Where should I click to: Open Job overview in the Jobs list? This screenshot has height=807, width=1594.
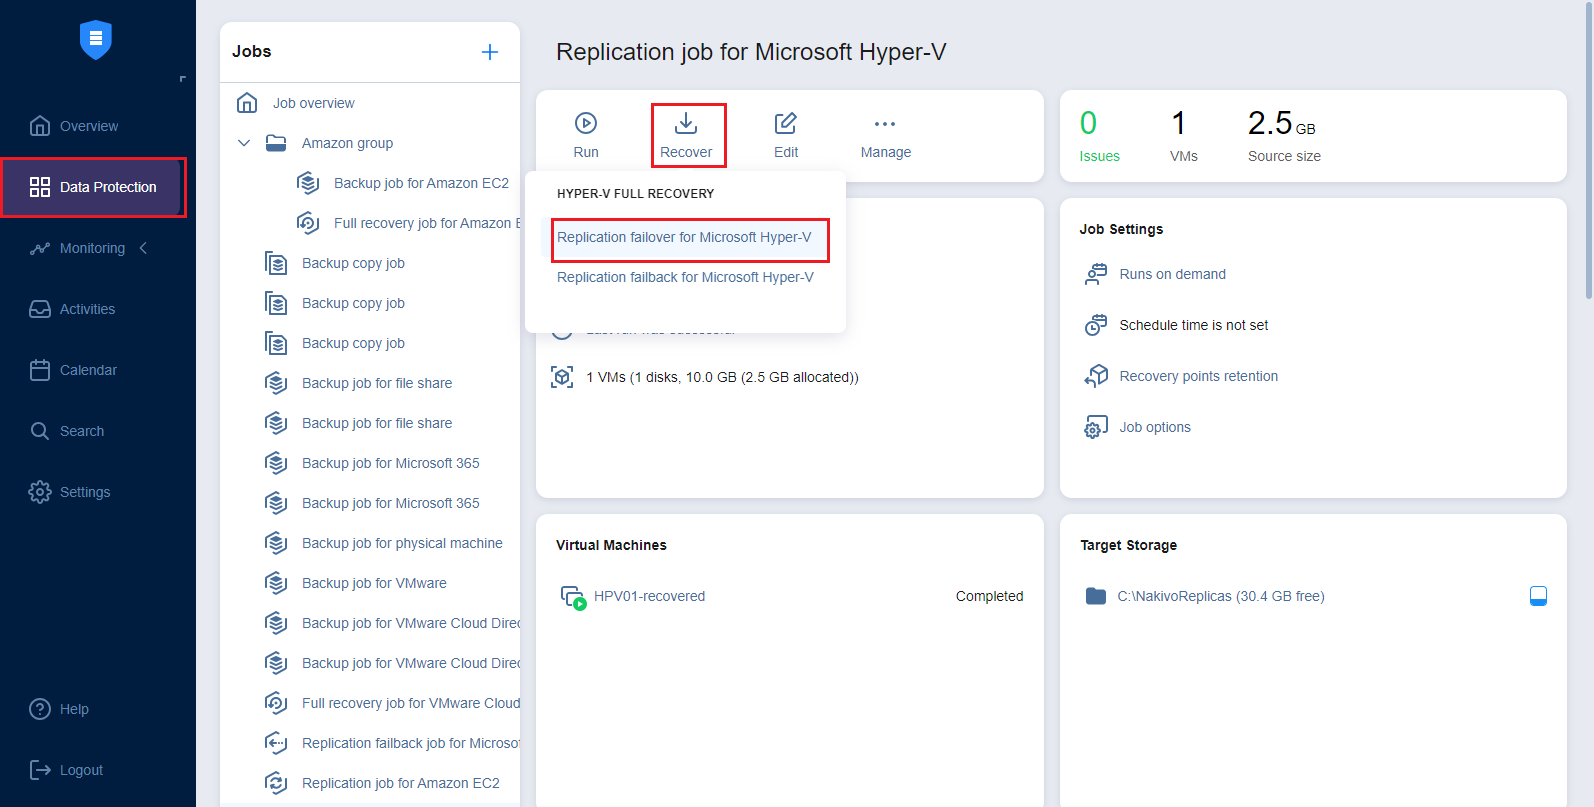coord(313,103)
